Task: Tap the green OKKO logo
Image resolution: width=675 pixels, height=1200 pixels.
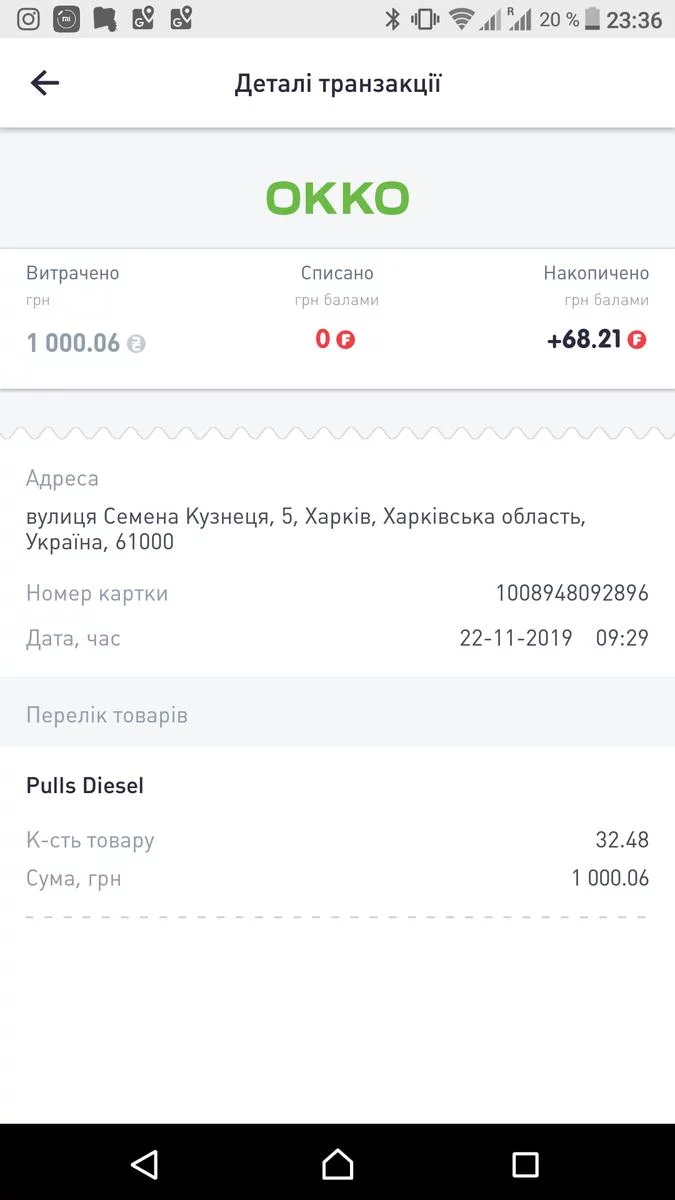Action: (337, 198)
